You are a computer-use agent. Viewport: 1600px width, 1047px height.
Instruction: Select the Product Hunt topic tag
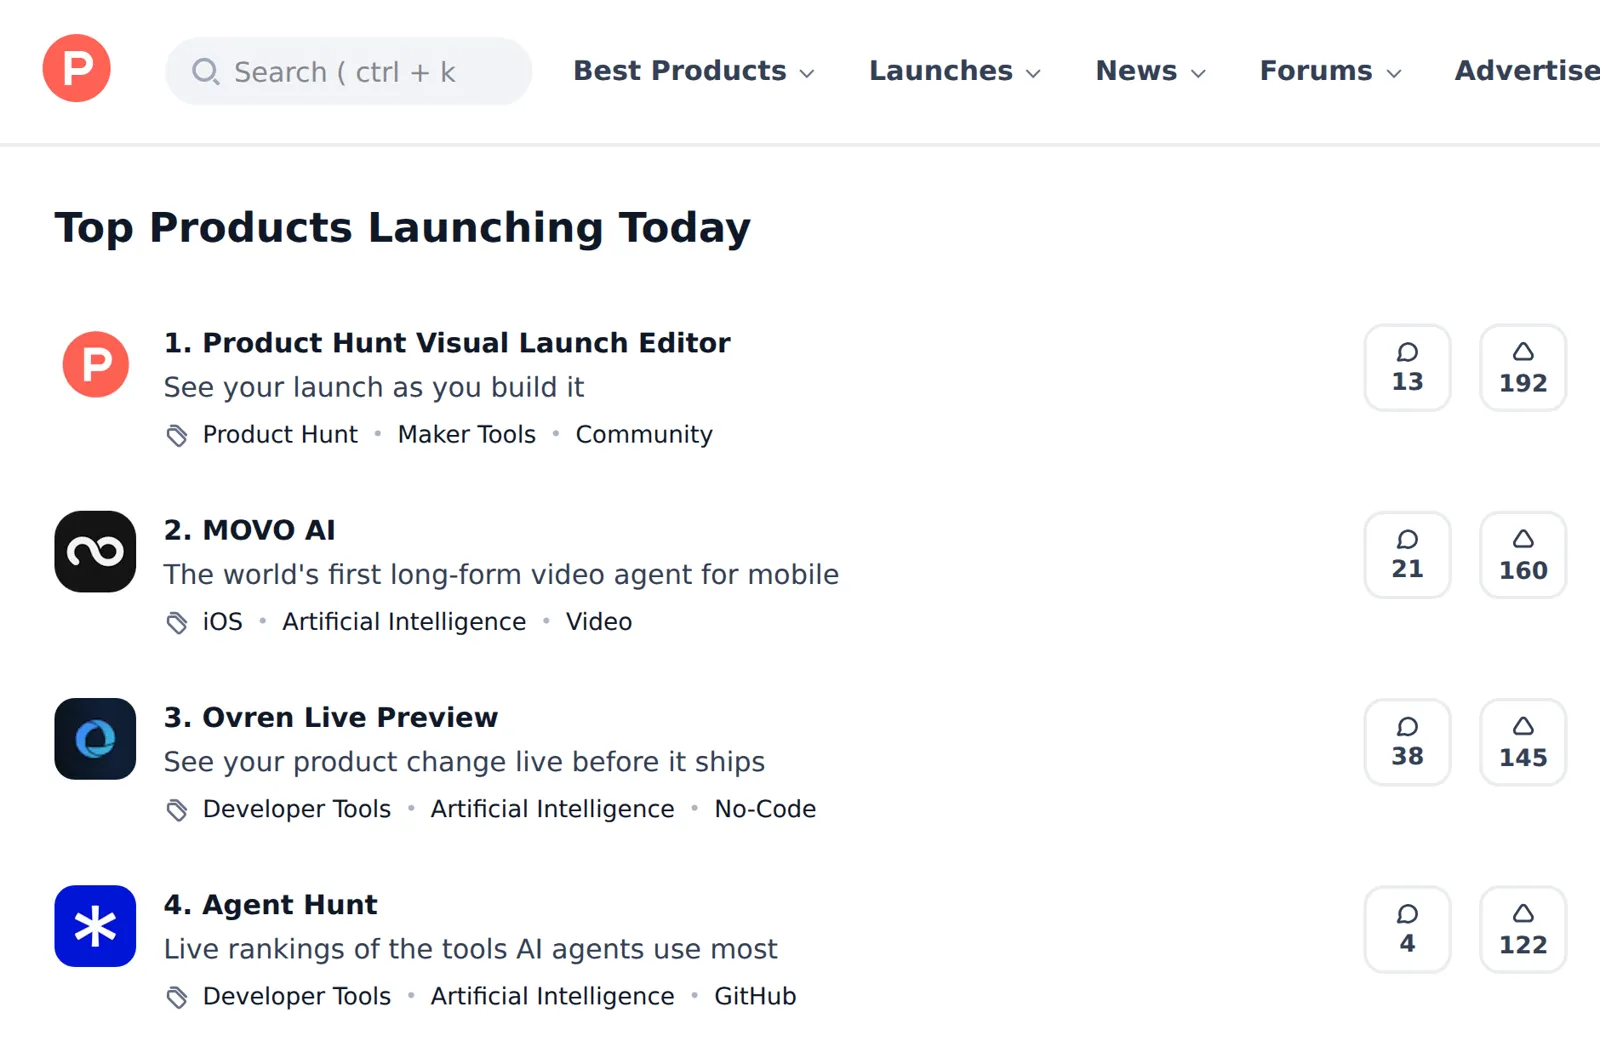280,435
